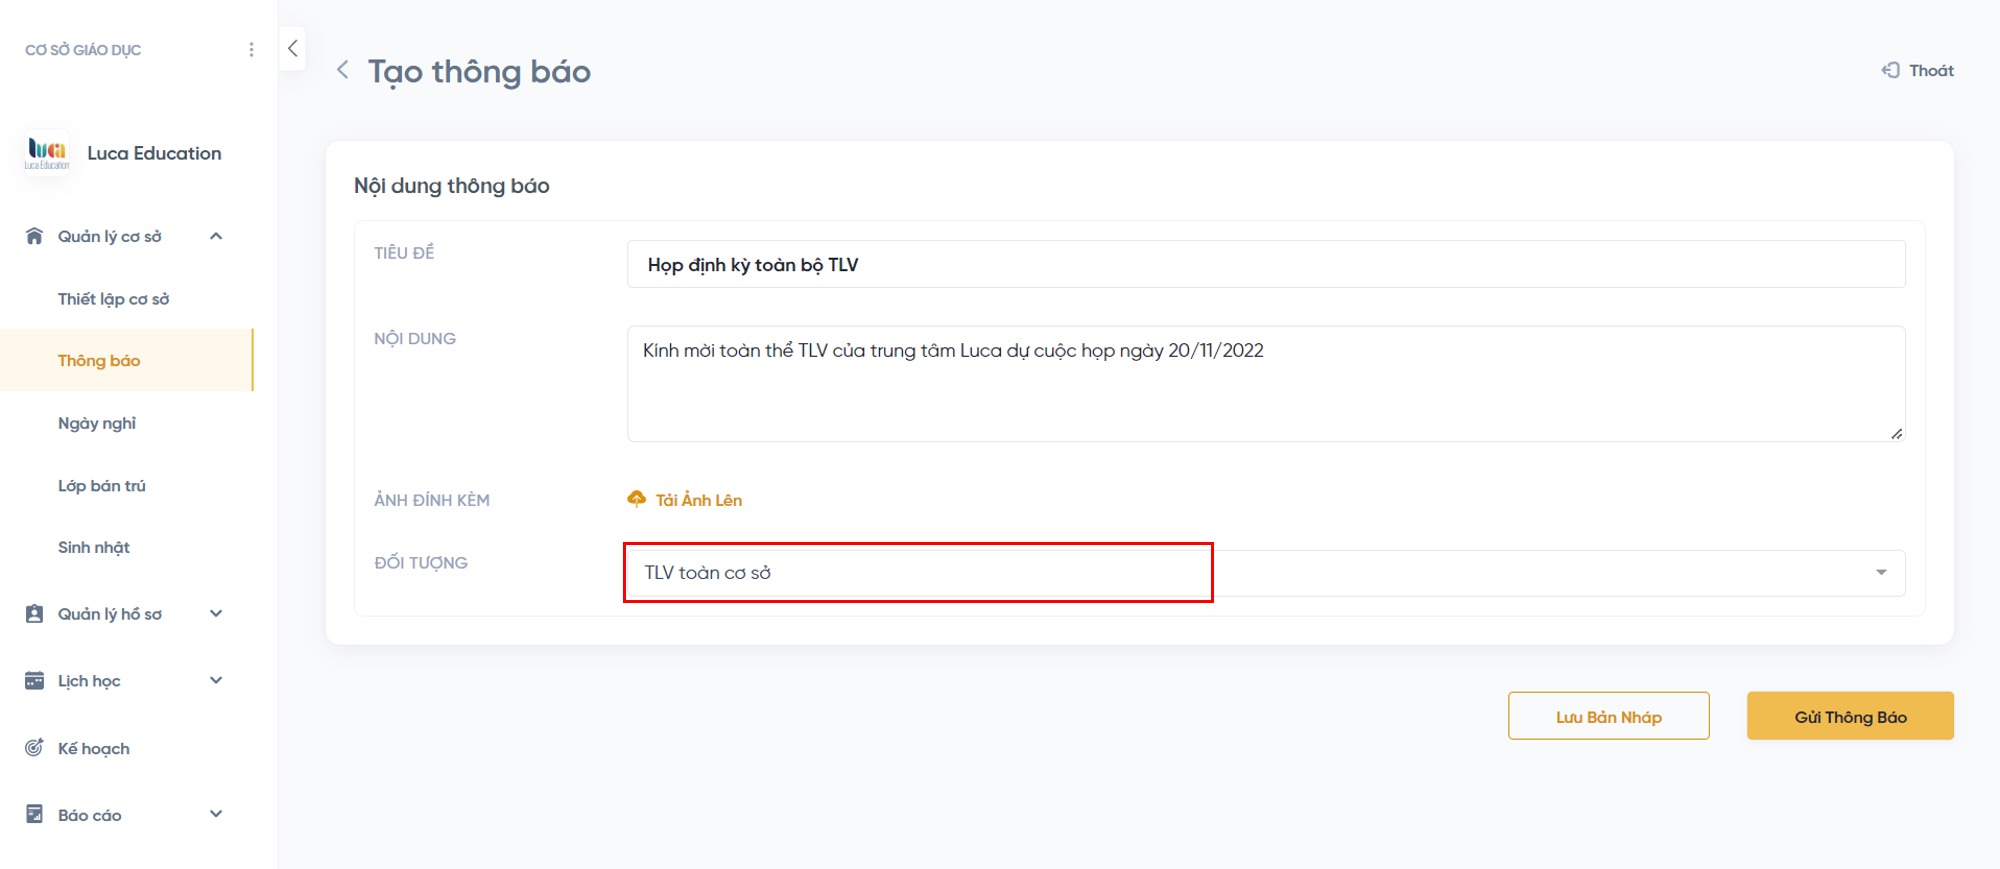Click the three-dot menu beside CƠ SỞ GIÁO DỤC
The width and height of the screenshot is (2000, 869).
[x=251, y=50]
